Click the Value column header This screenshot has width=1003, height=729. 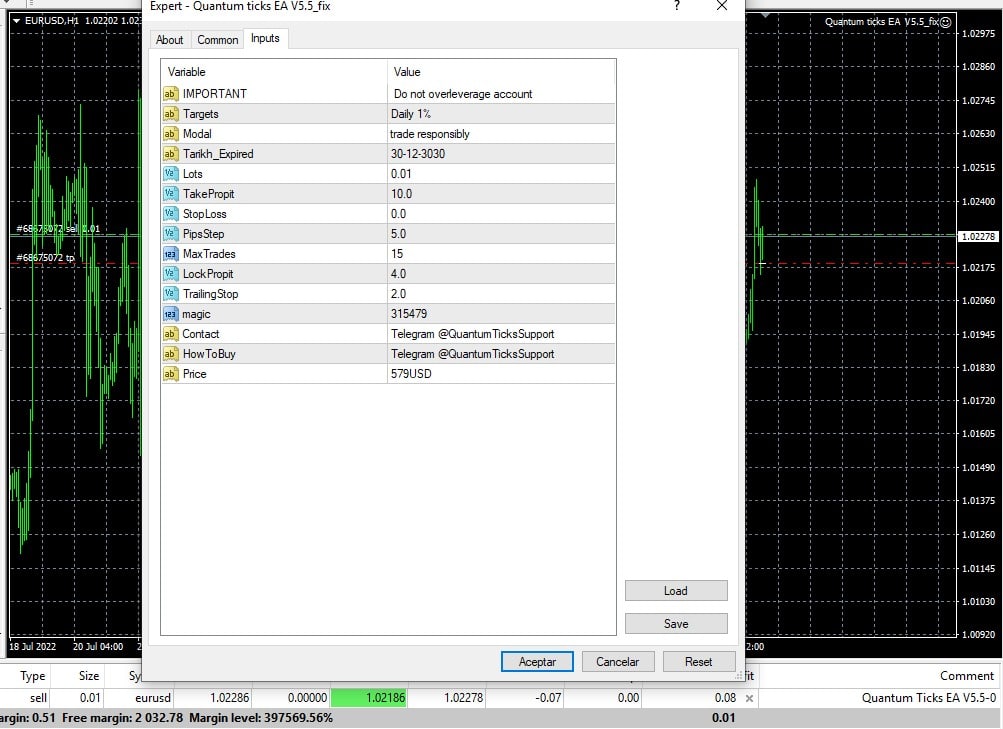pos(501,72)
